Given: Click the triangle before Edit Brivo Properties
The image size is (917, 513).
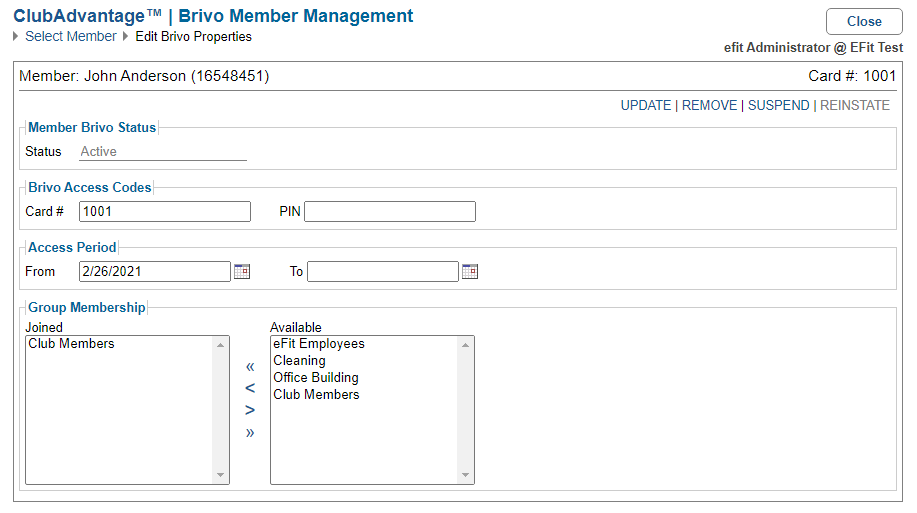Looking at the screenshot, I should pos(125,36).
